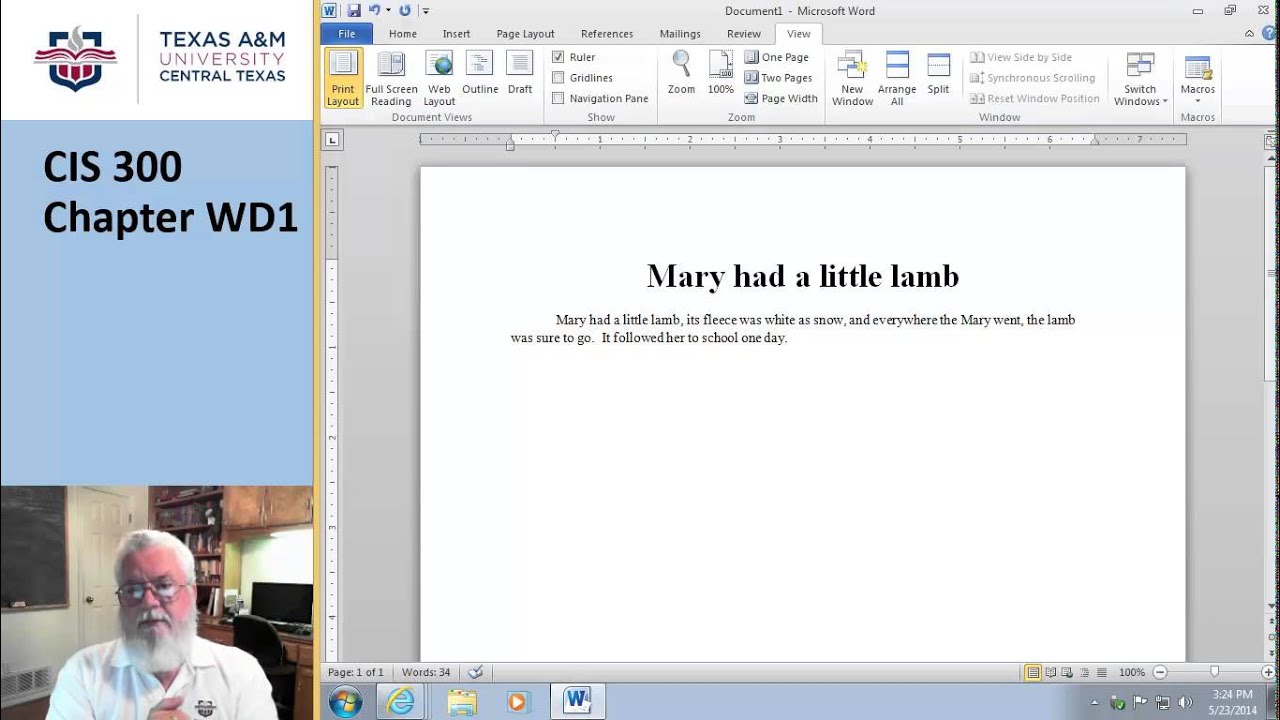Open the Zoom dialog magnifier button
Viewport: 1280px width, 720px height.
[681, 74]
